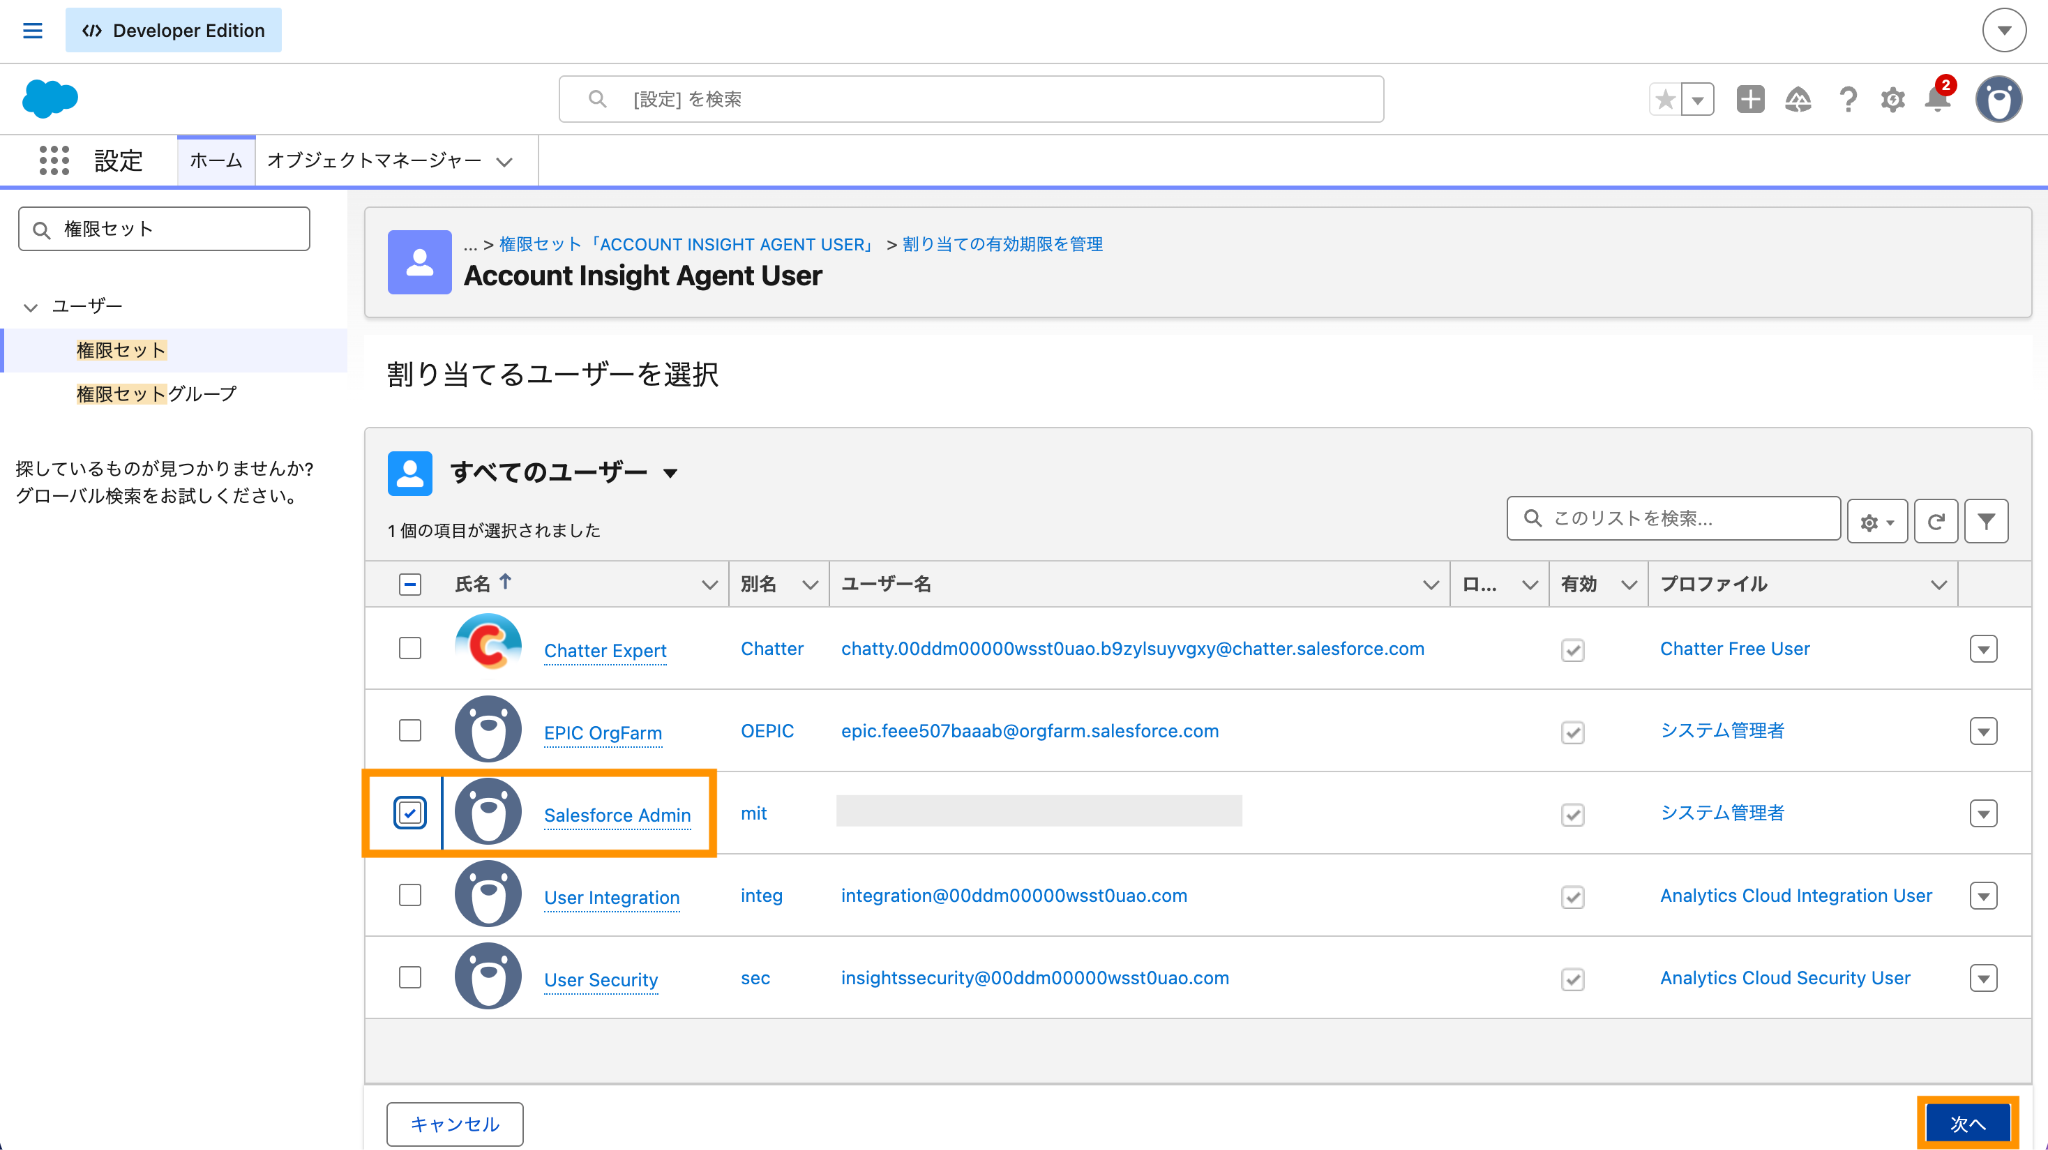Open the App Launcher grid icon

[54, 160]
